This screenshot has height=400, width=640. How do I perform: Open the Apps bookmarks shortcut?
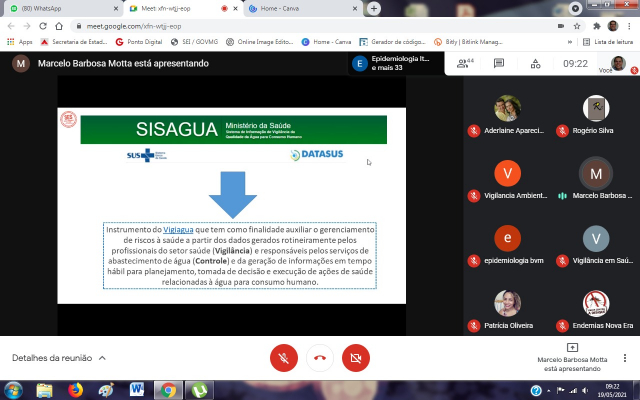pyautogui.click(x=19, y=42)
